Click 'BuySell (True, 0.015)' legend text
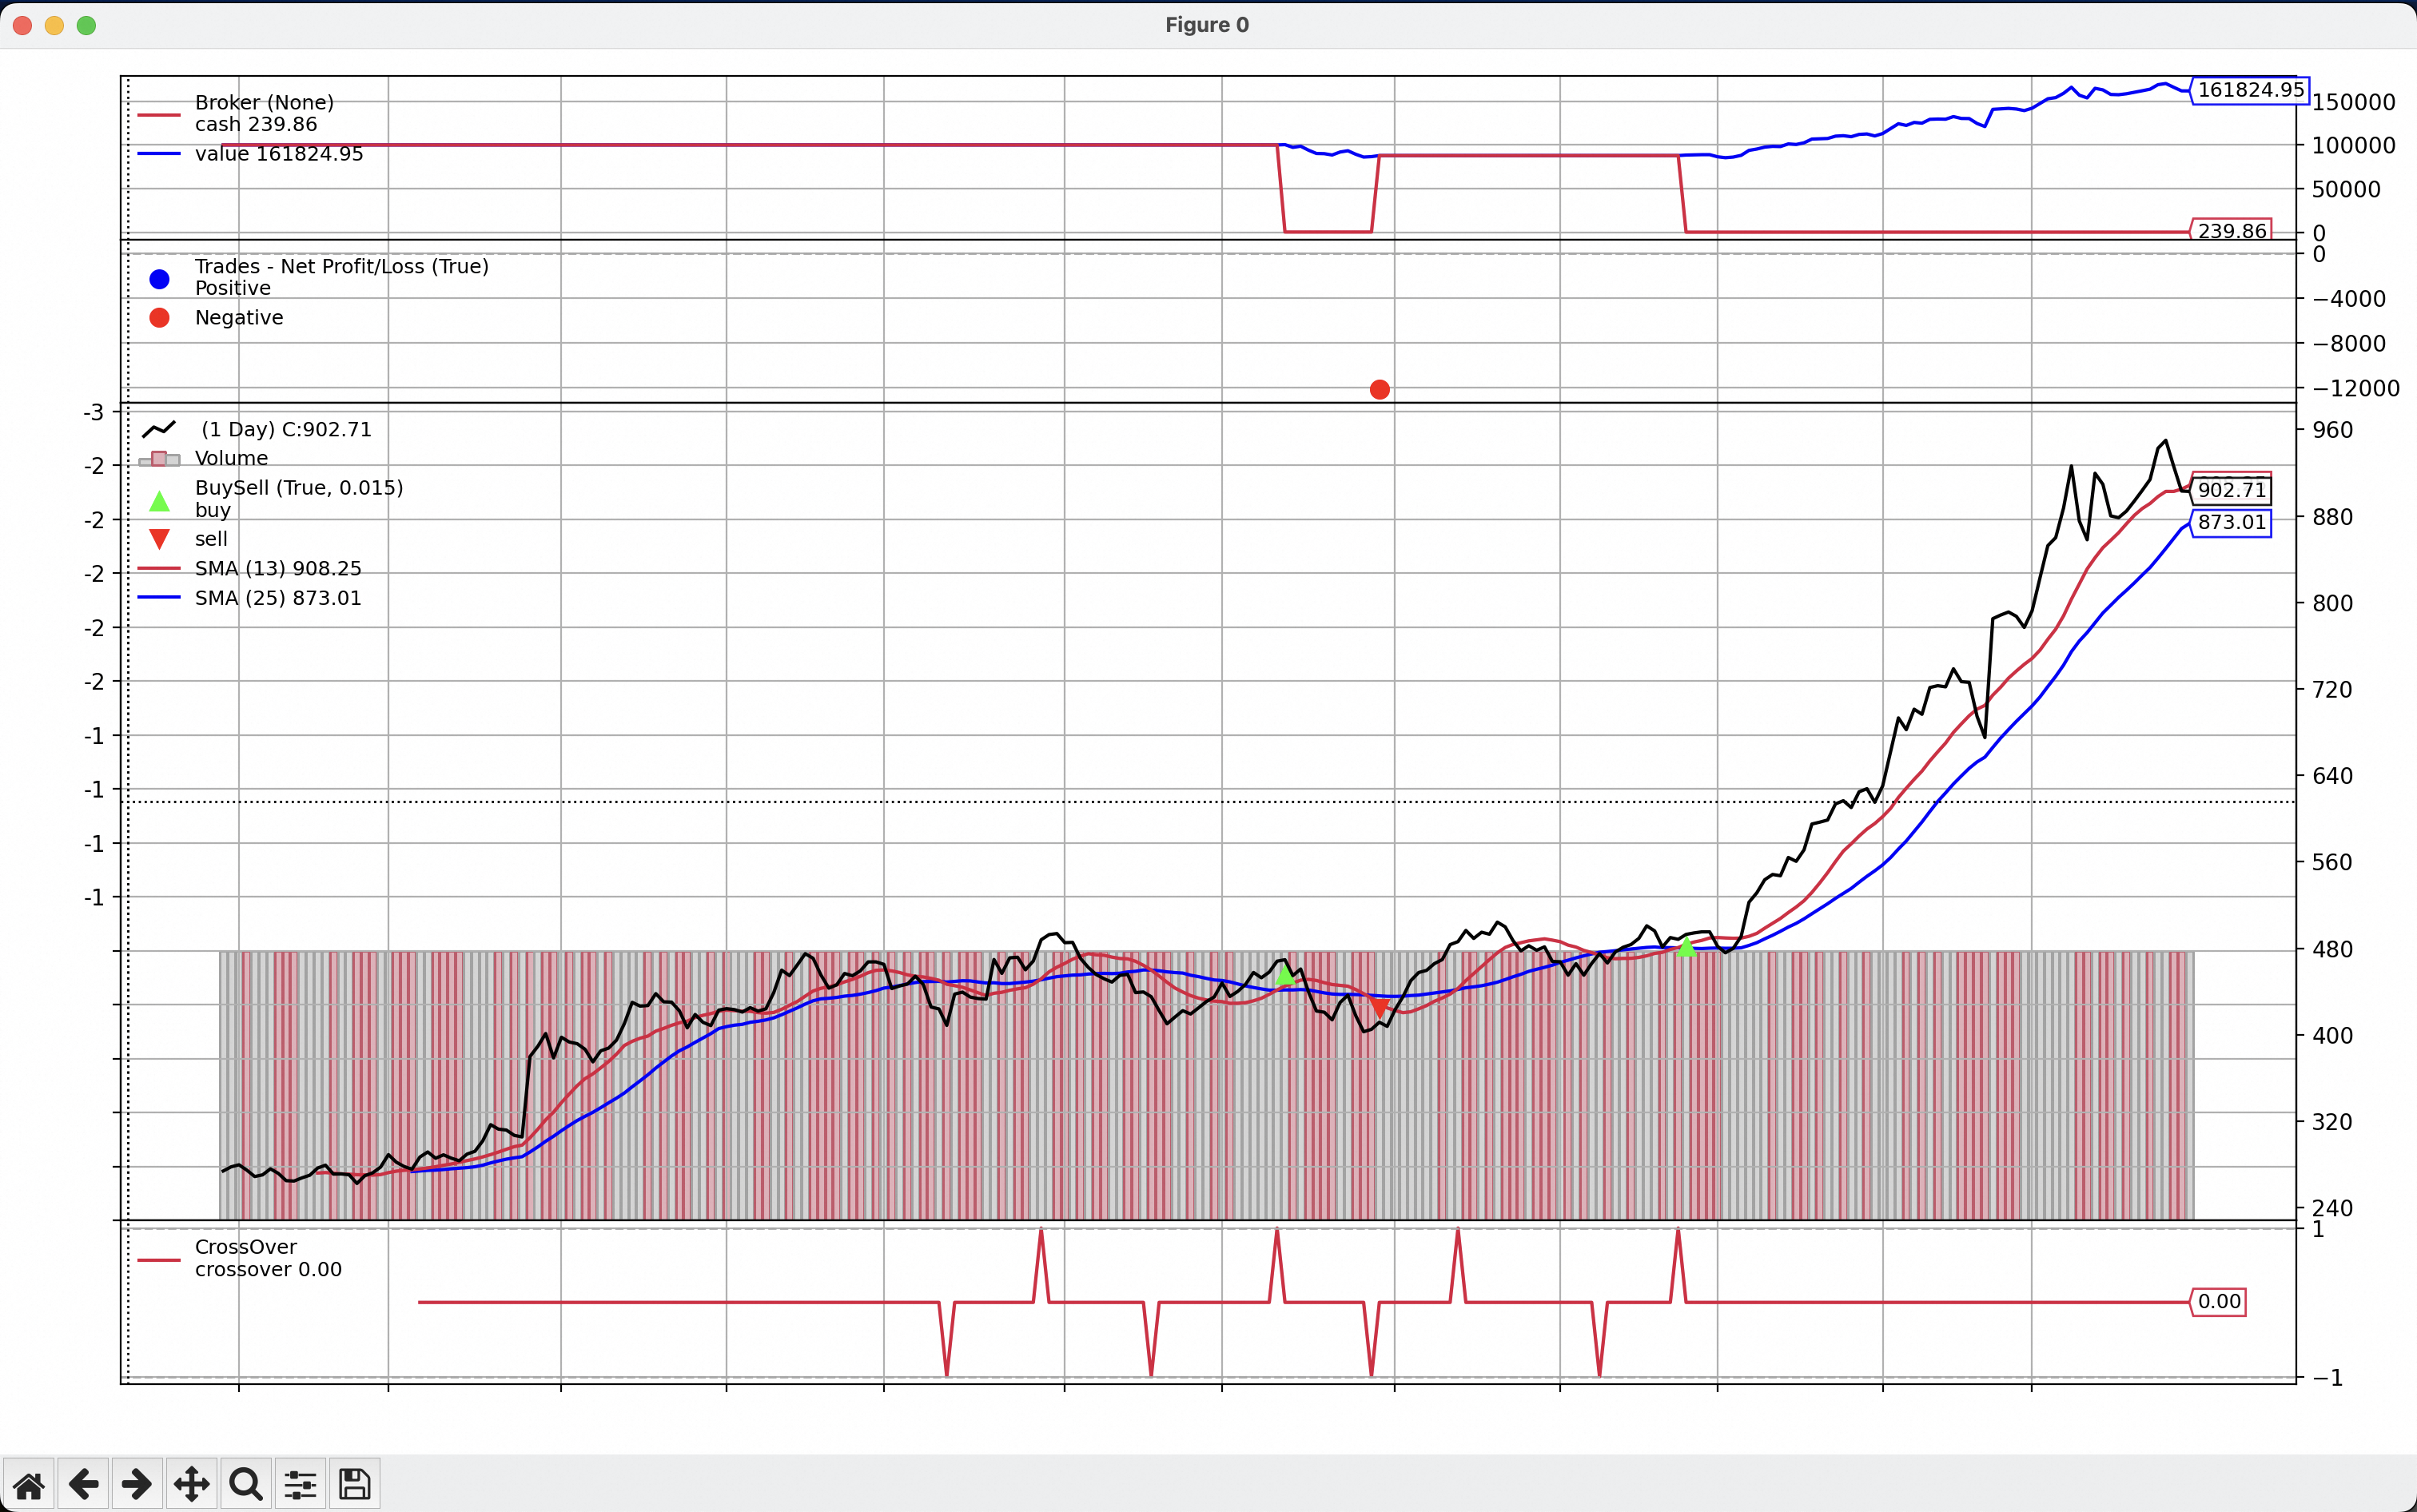Image resolution: width=2417 pixels, height=1512 pixels. coord(299,488)
